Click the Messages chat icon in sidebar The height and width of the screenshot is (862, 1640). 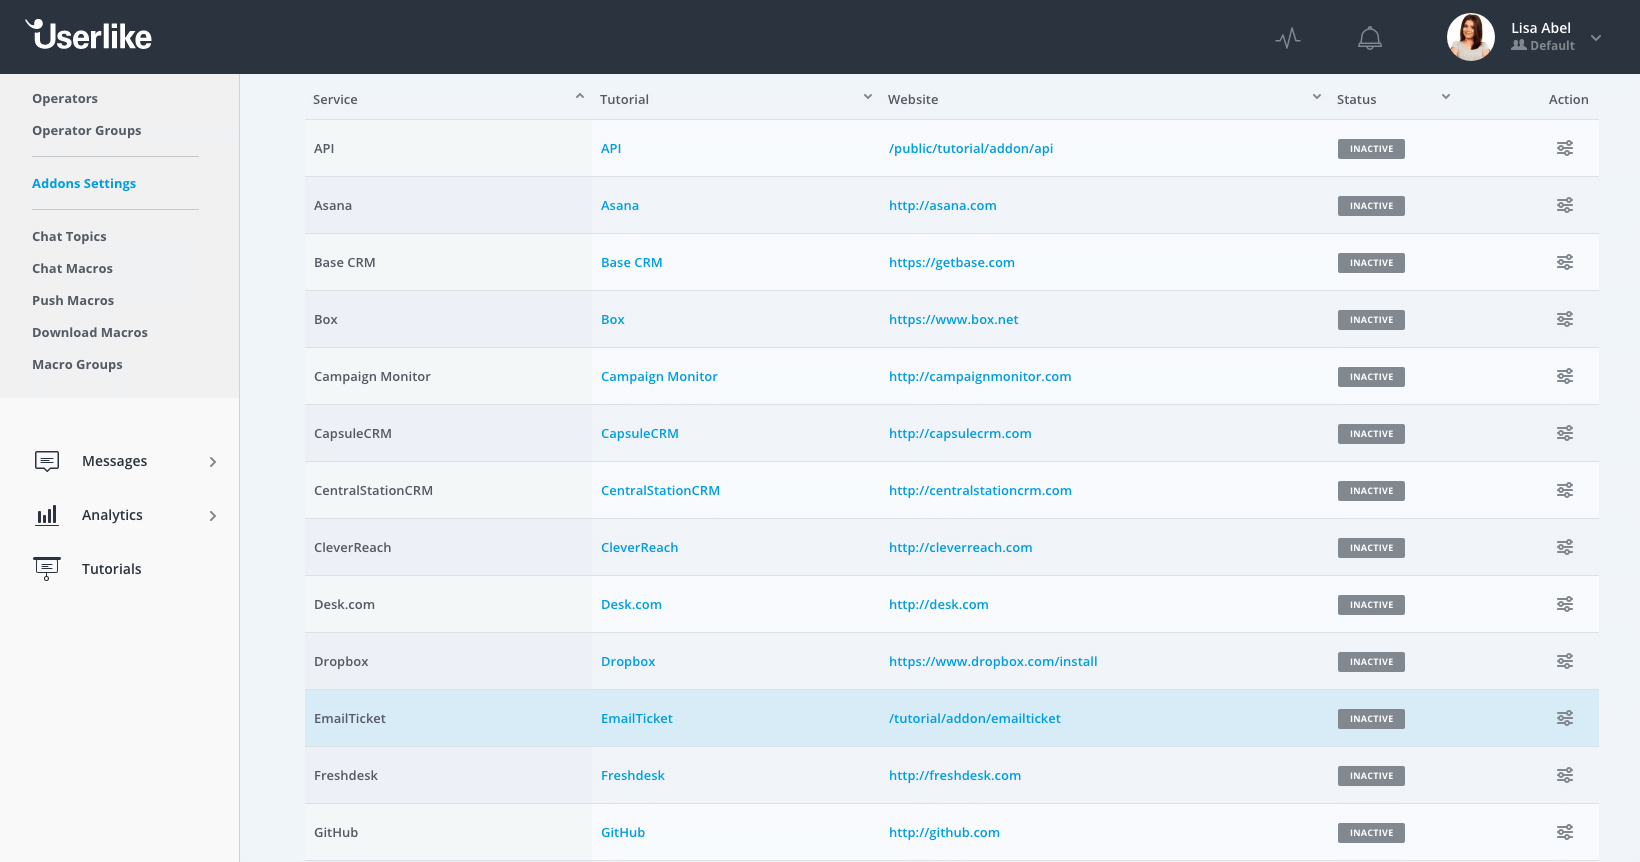coord(47,461)
